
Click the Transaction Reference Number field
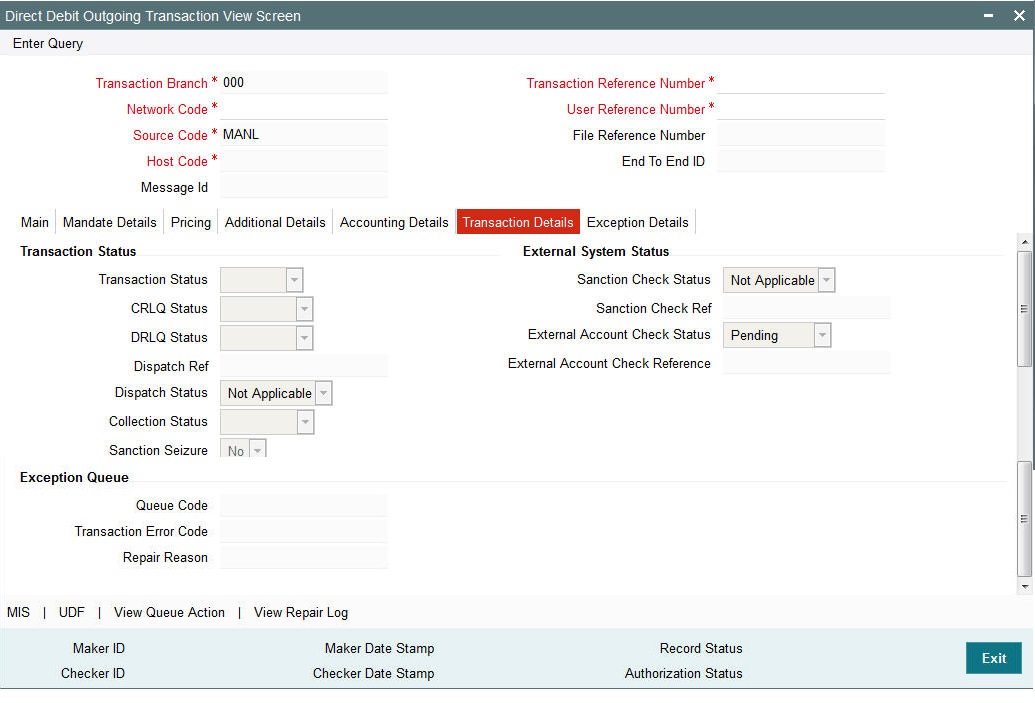pos(800,82)
